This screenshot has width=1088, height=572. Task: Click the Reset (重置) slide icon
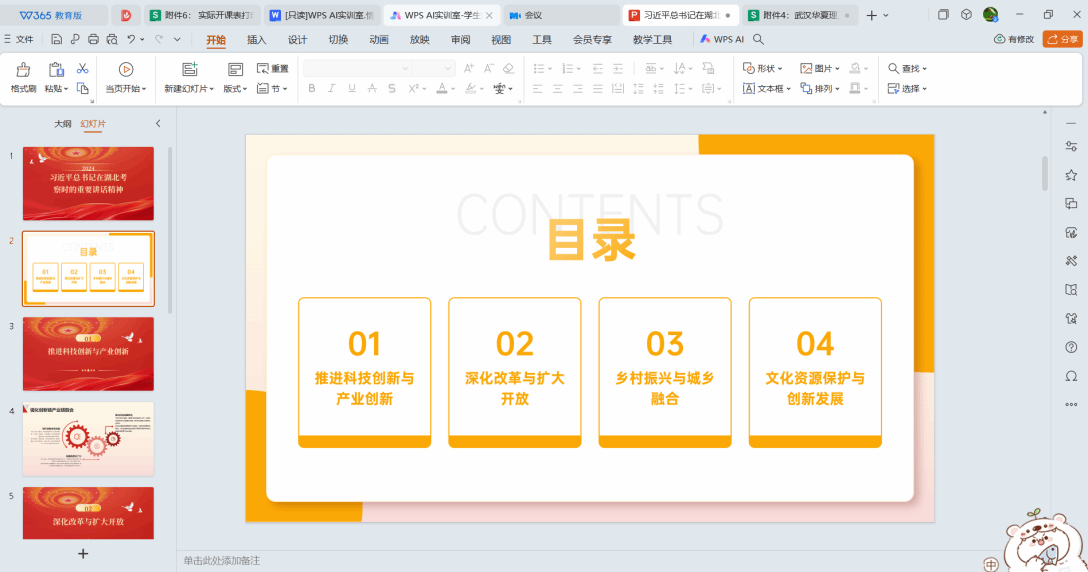pyautogui.click(x=272, y=68)
